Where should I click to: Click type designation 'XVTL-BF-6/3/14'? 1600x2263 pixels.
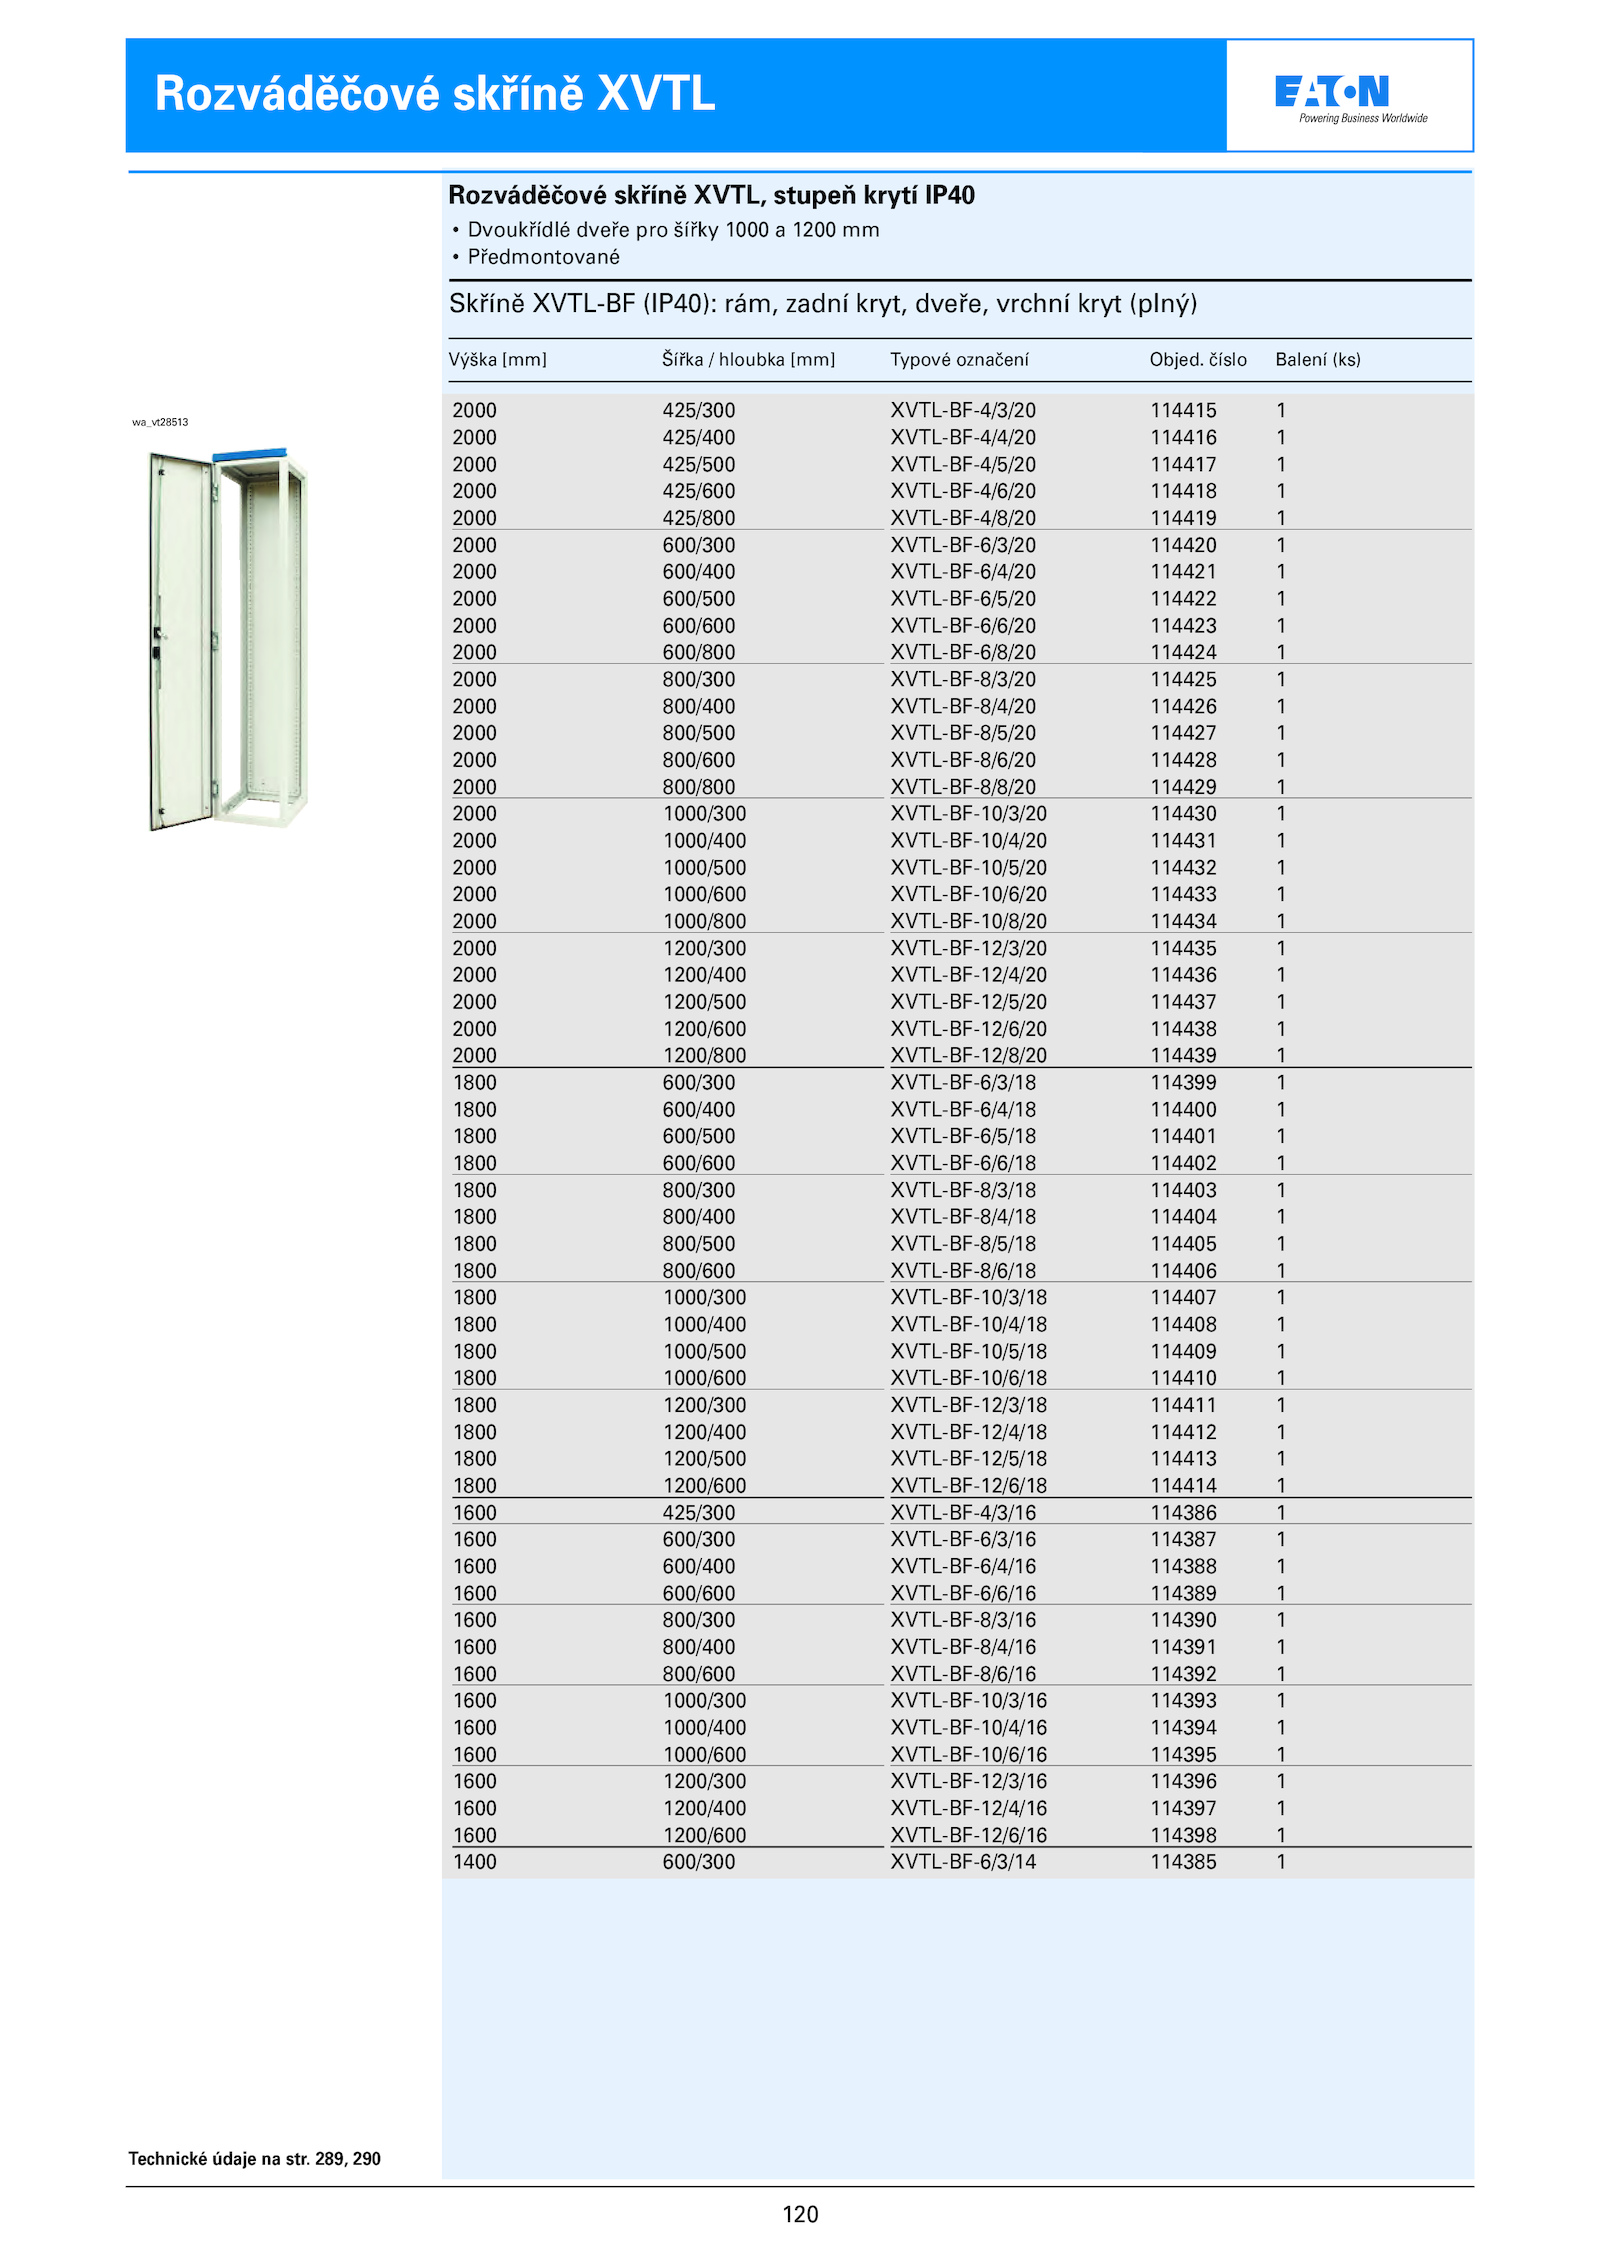click(x=963, y=1862)
